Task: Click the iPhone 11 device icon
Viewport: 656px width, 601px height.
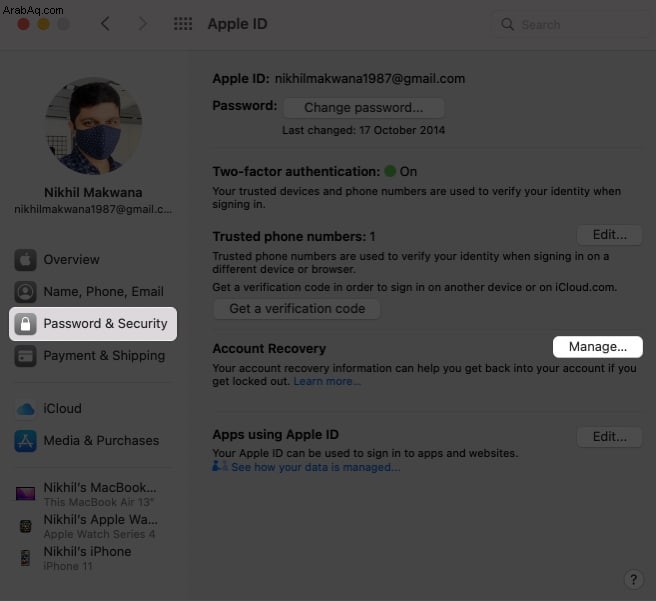Action: (x=26, y=558)
